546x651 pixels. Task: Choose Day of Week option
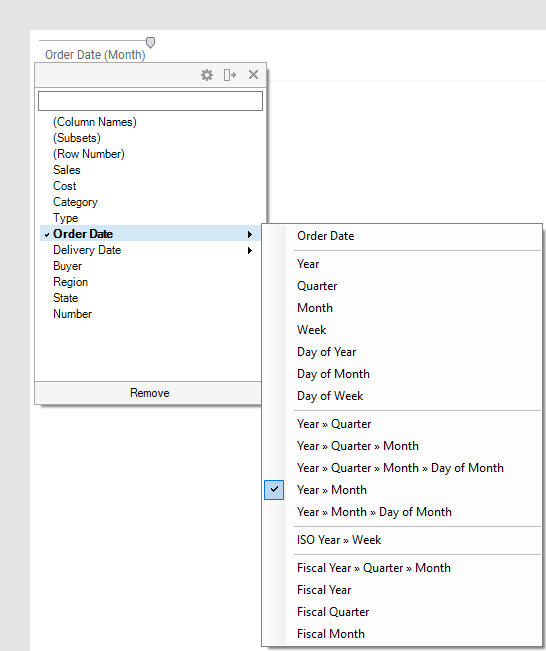point(330,396)
